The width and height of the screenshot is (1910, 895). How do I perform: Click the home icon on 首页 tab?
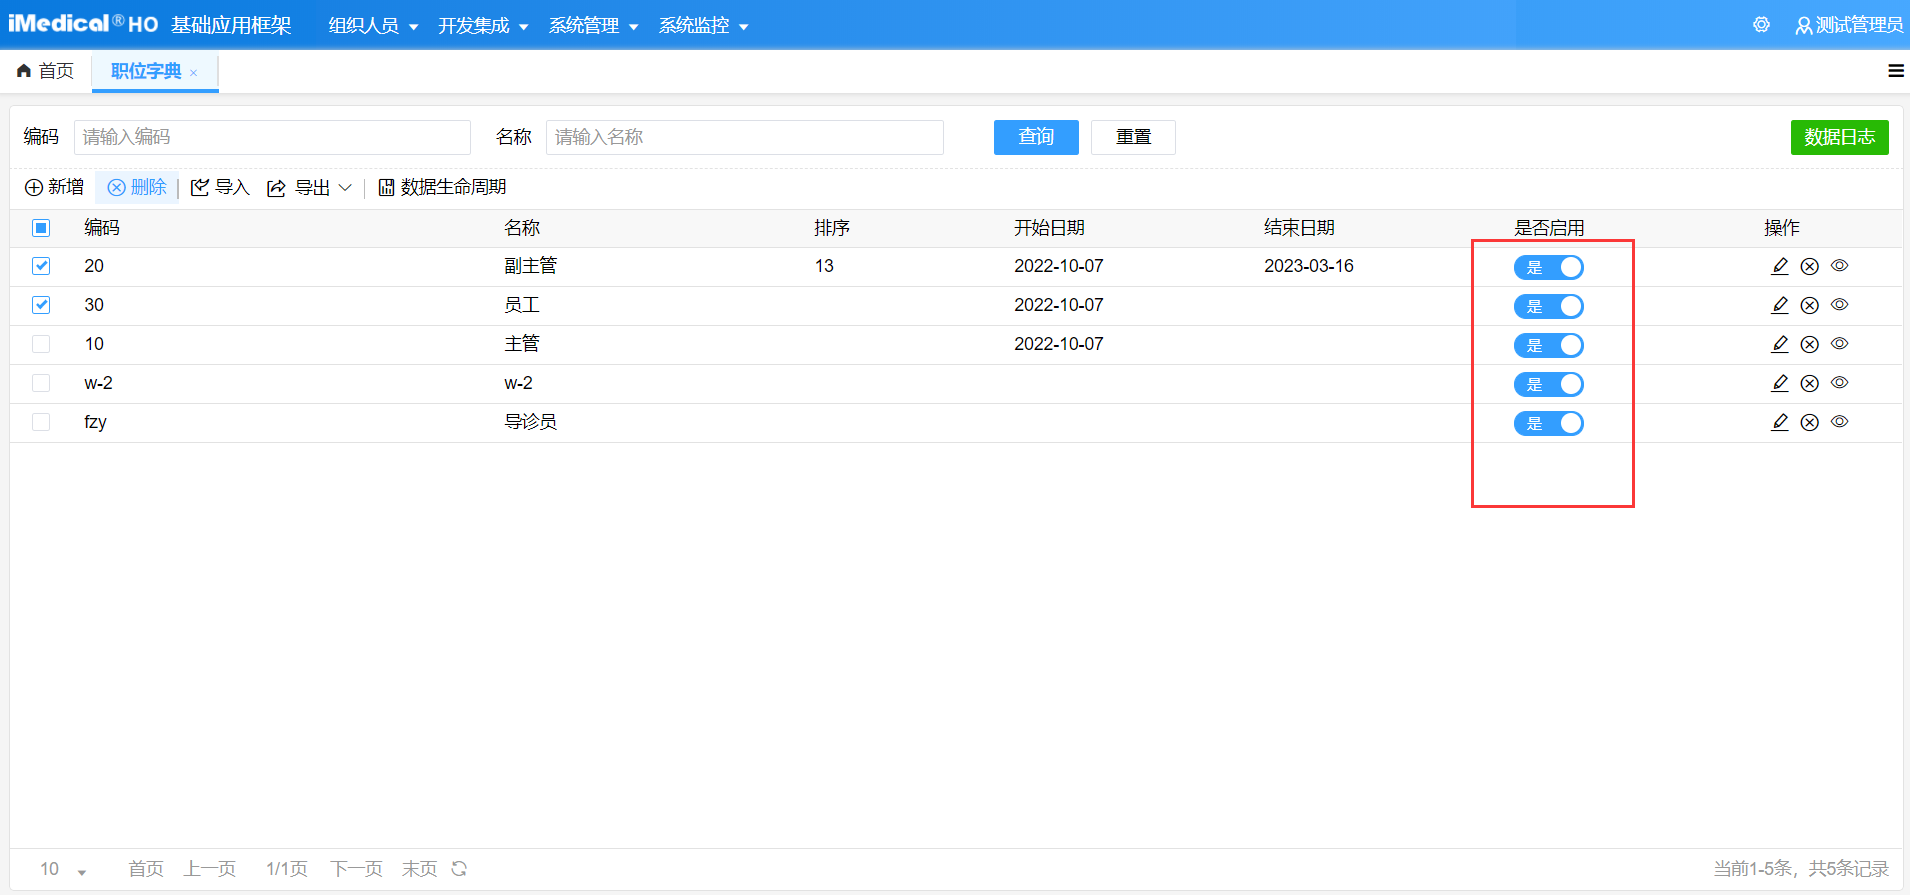[24, 71]
